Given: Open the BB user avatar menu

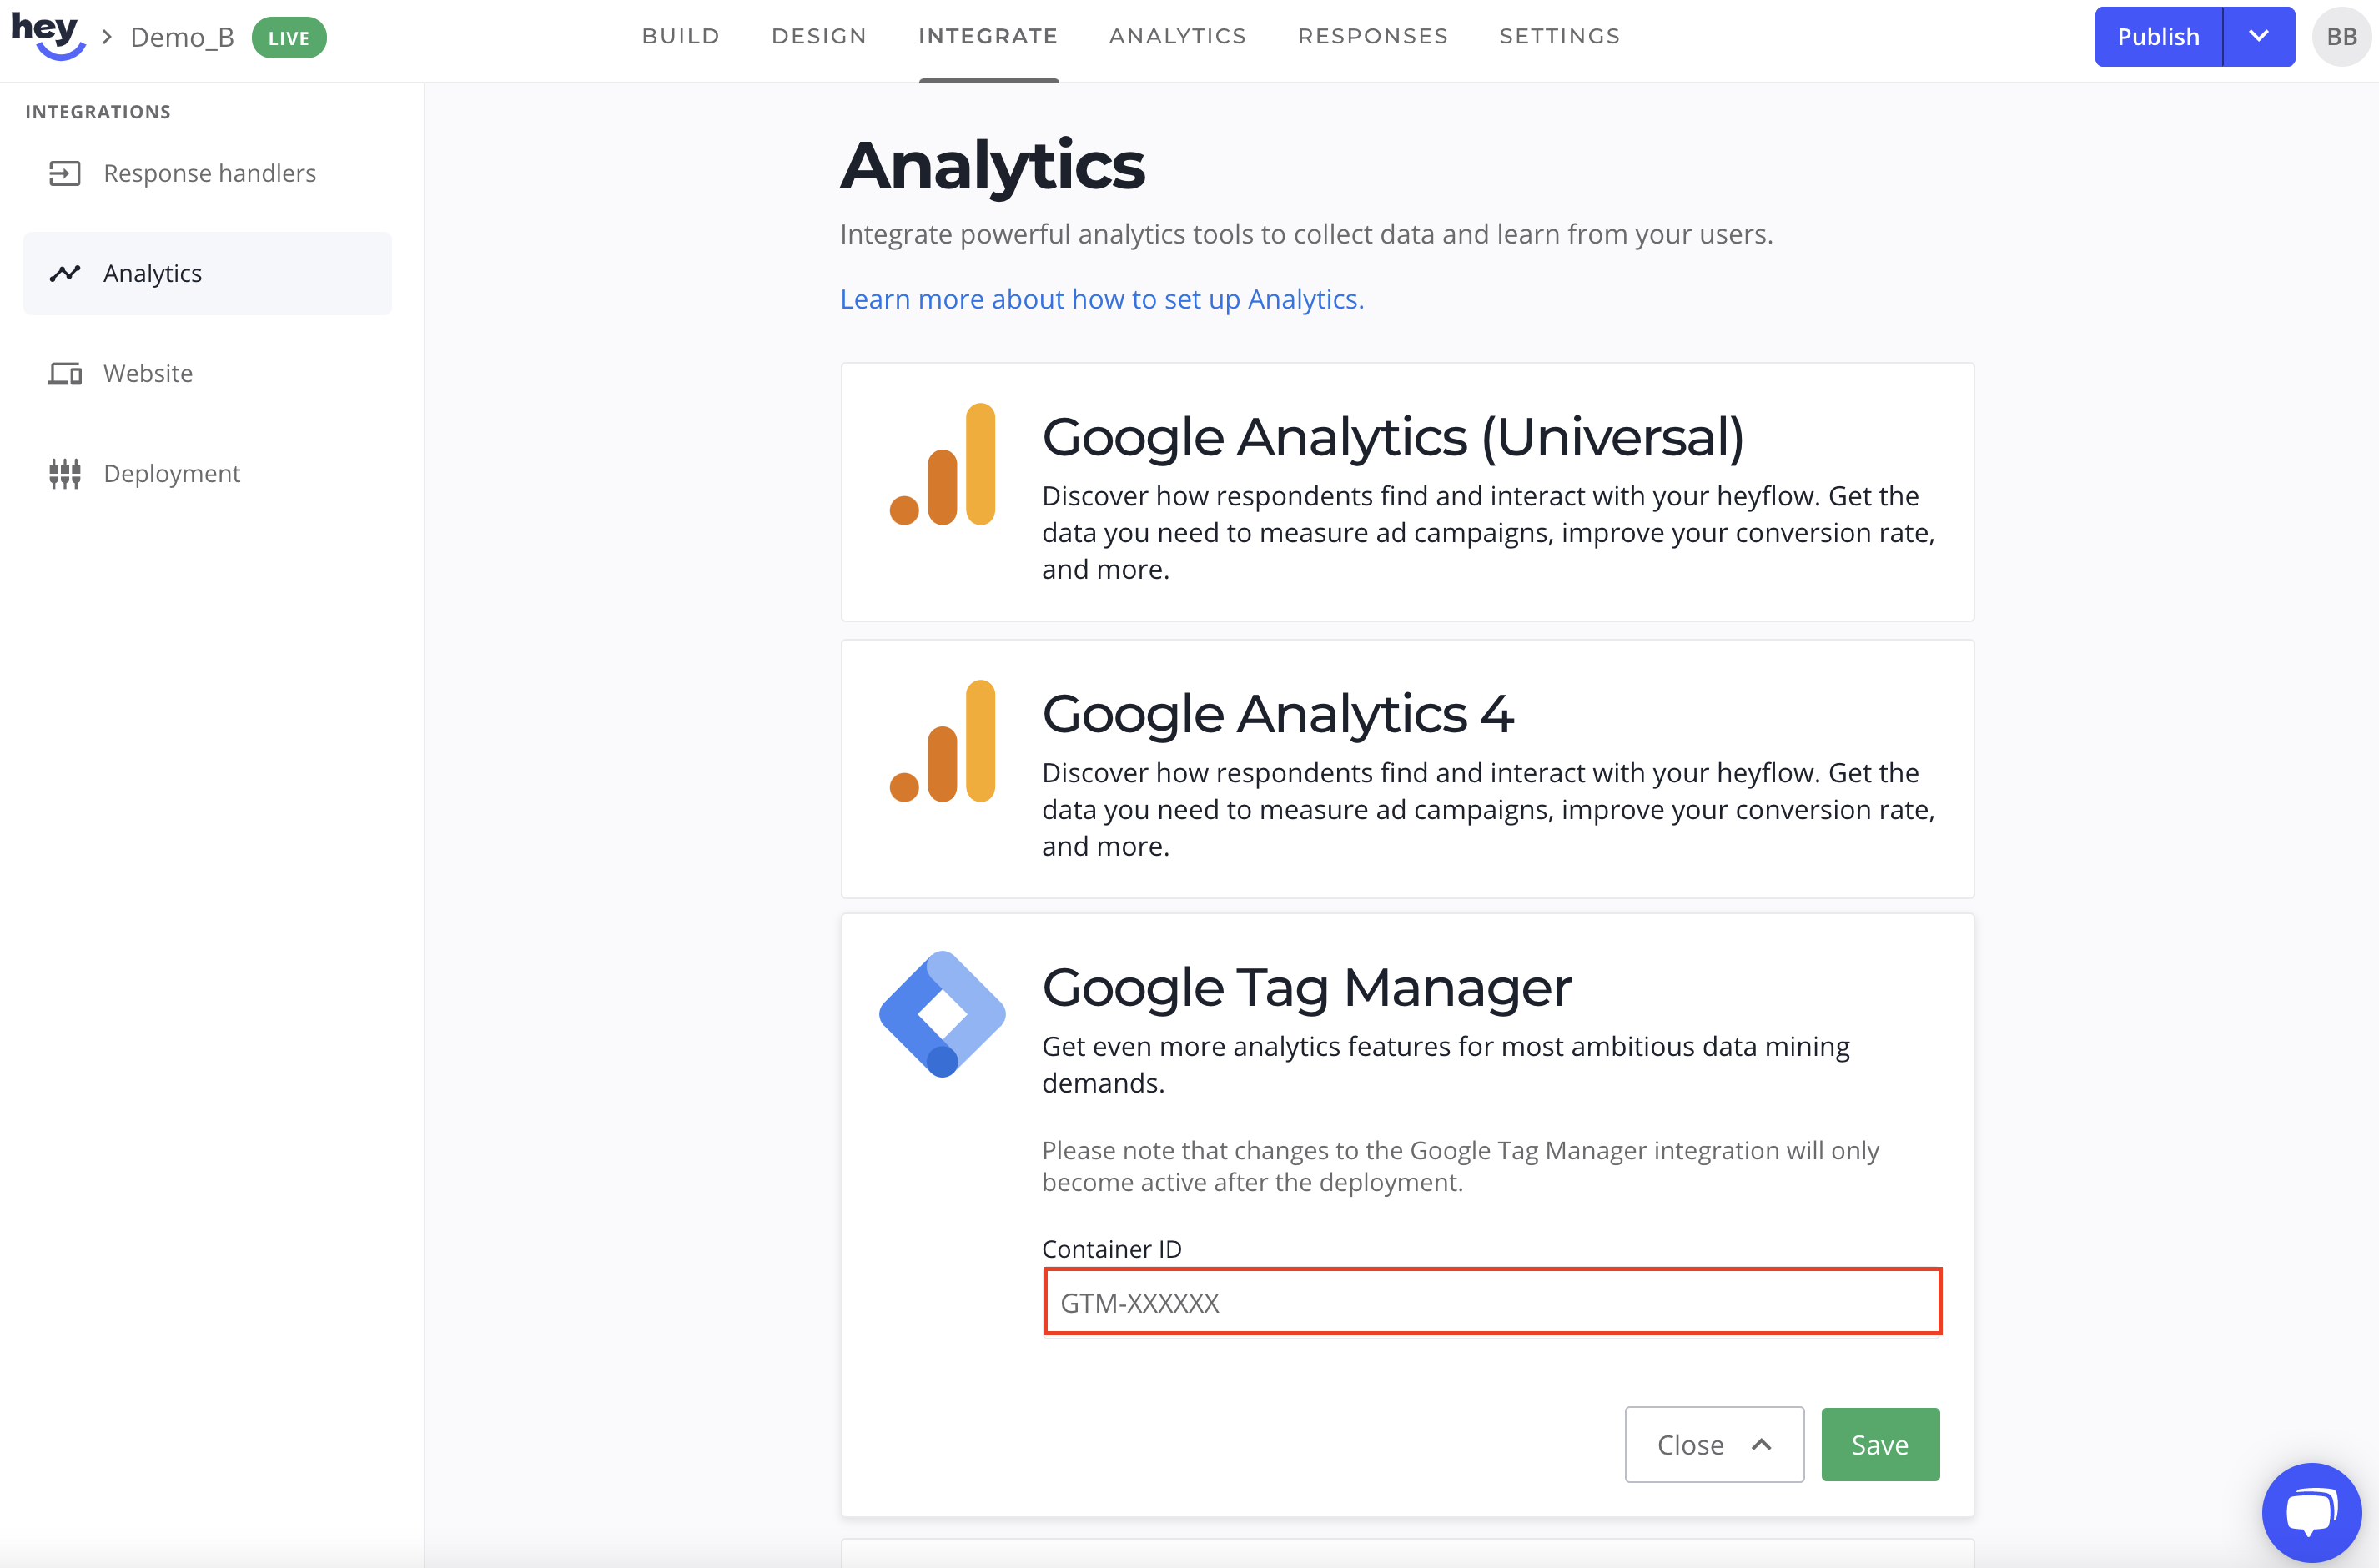Looking at the screenshot, I should coord(2341,37).
